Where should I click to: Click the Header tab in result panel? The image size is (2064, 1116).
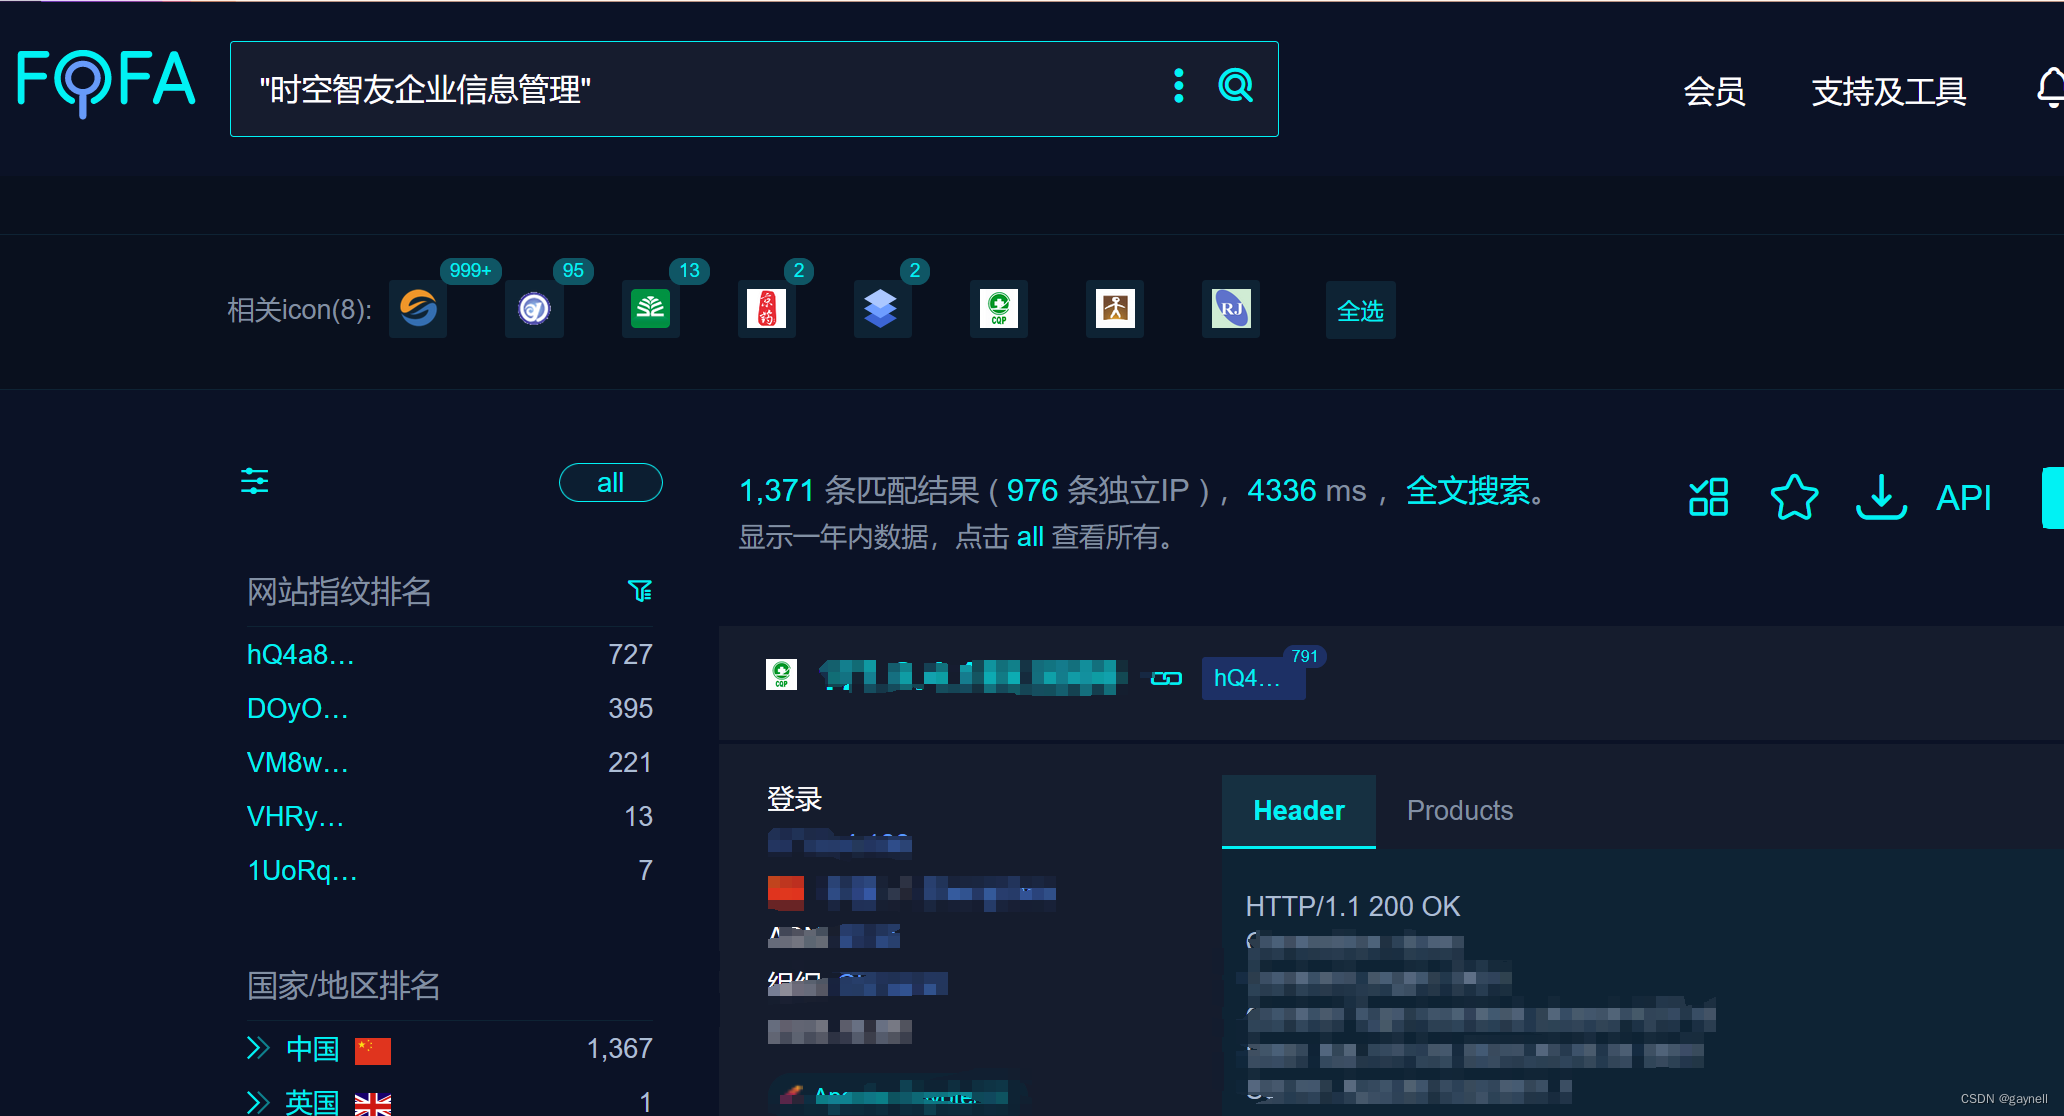coord(1297,810)
